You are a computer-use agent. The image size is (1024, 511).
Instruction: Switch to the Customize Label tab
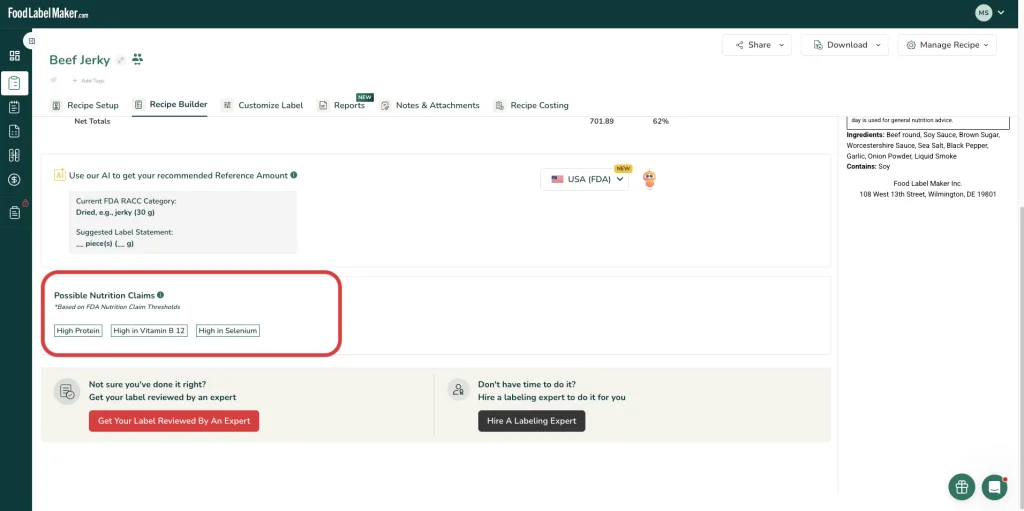coord(262,105)
